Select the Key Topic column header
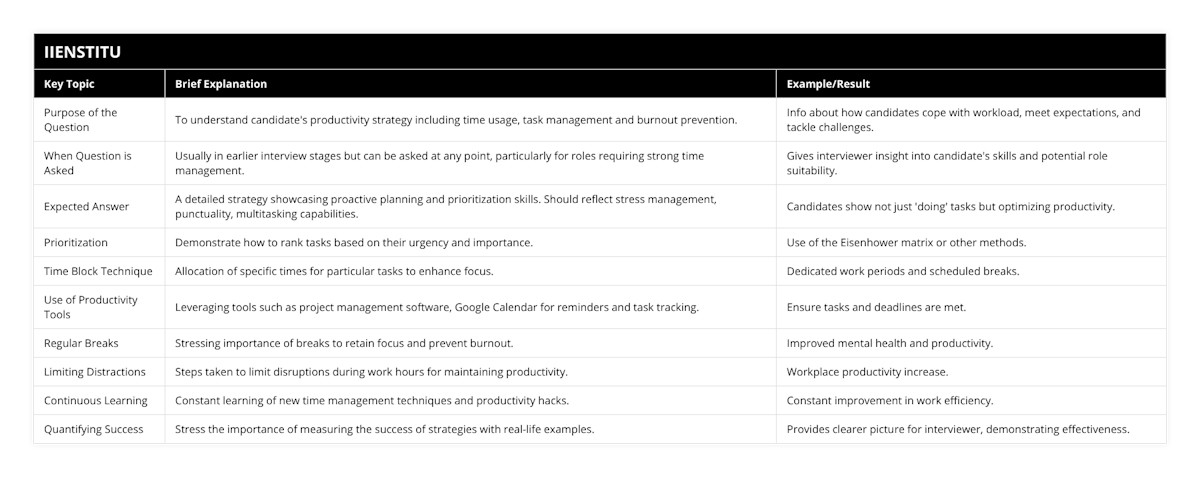This screenshot has height=477, width=1200. click(x=69, y=84)
